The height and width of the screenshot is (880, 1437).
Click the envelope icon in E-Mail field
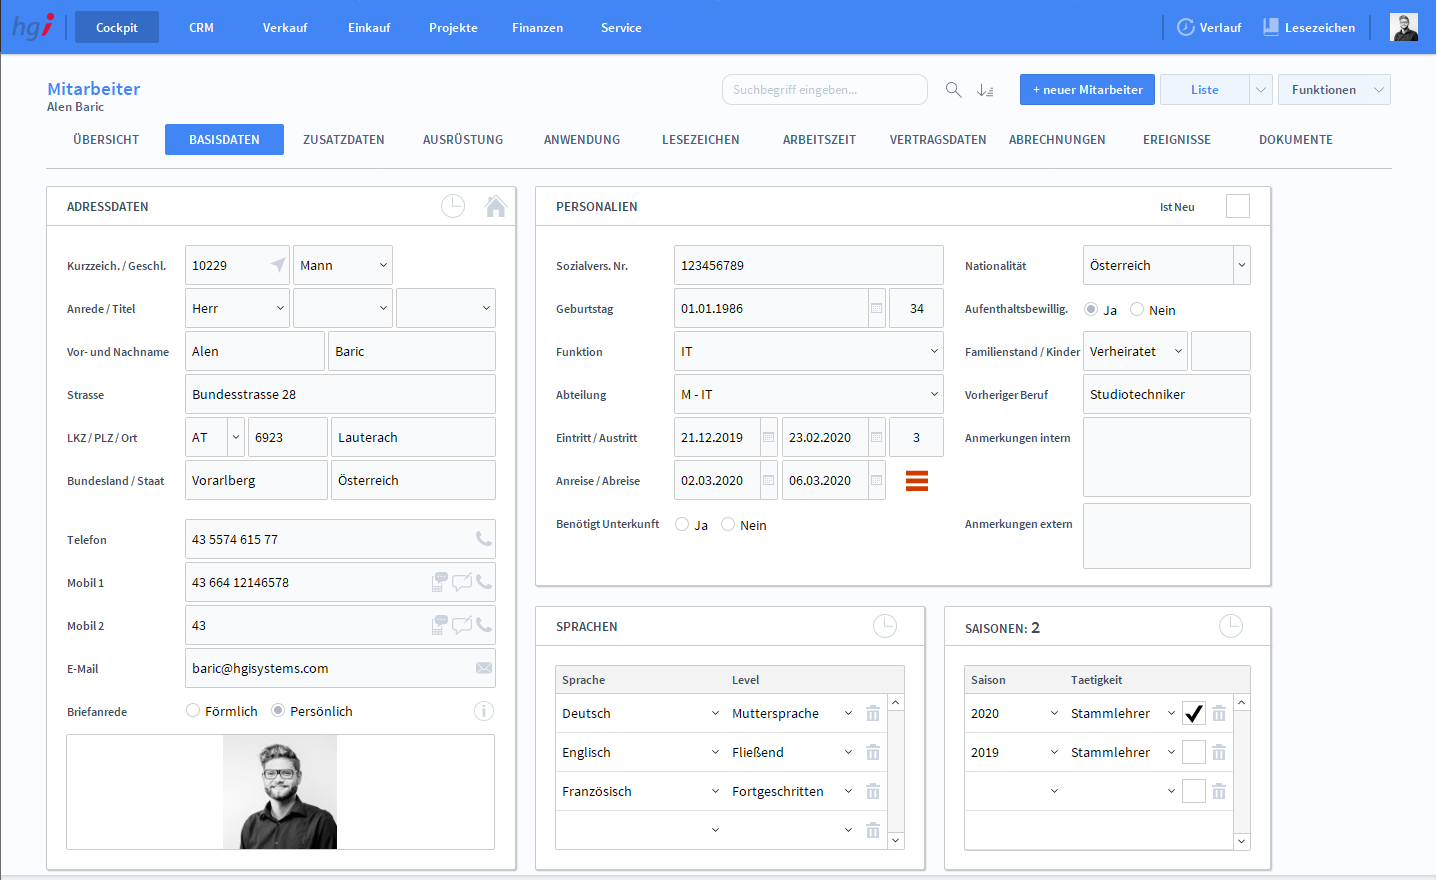pos(484,668)
